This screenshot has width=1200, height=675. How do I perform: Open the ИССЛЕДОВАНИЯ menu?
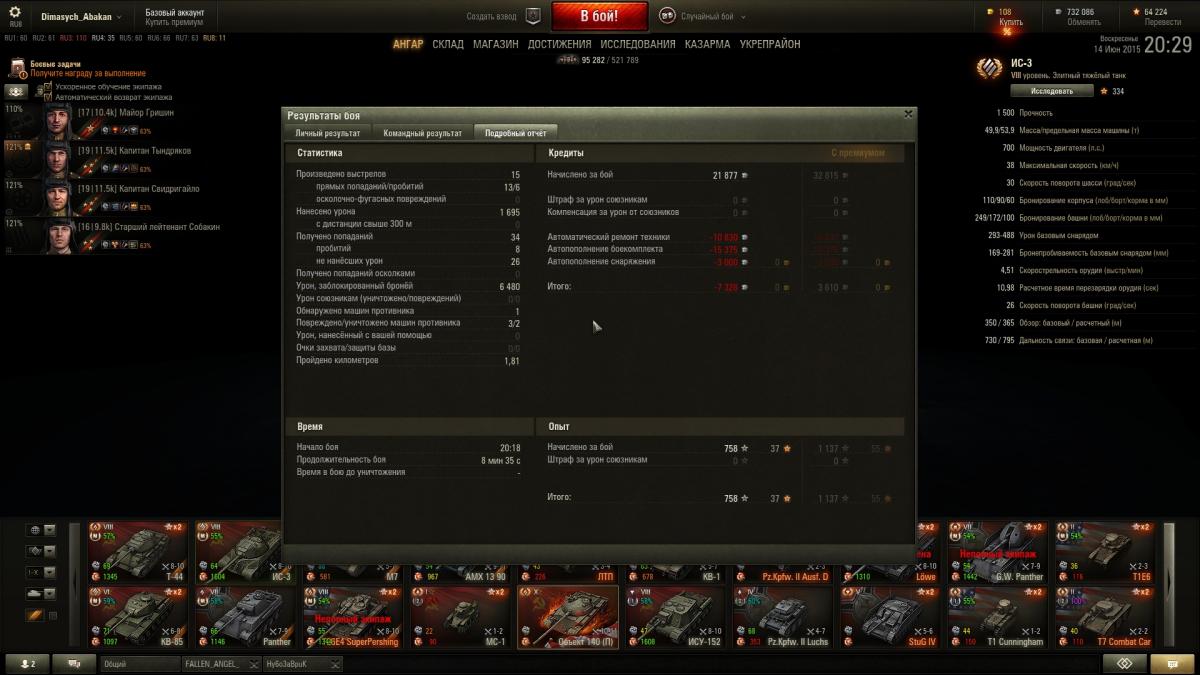coord(638,44)
